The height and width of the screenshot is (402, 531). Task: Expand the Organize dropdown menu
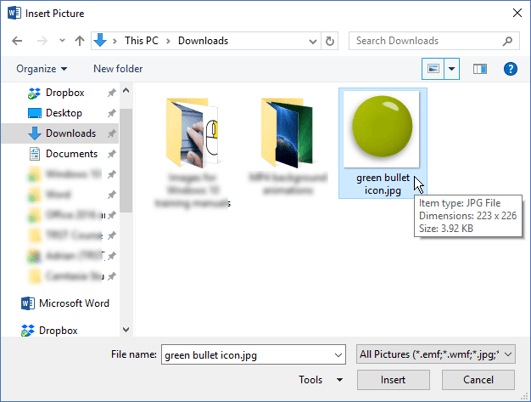(42, 69)
